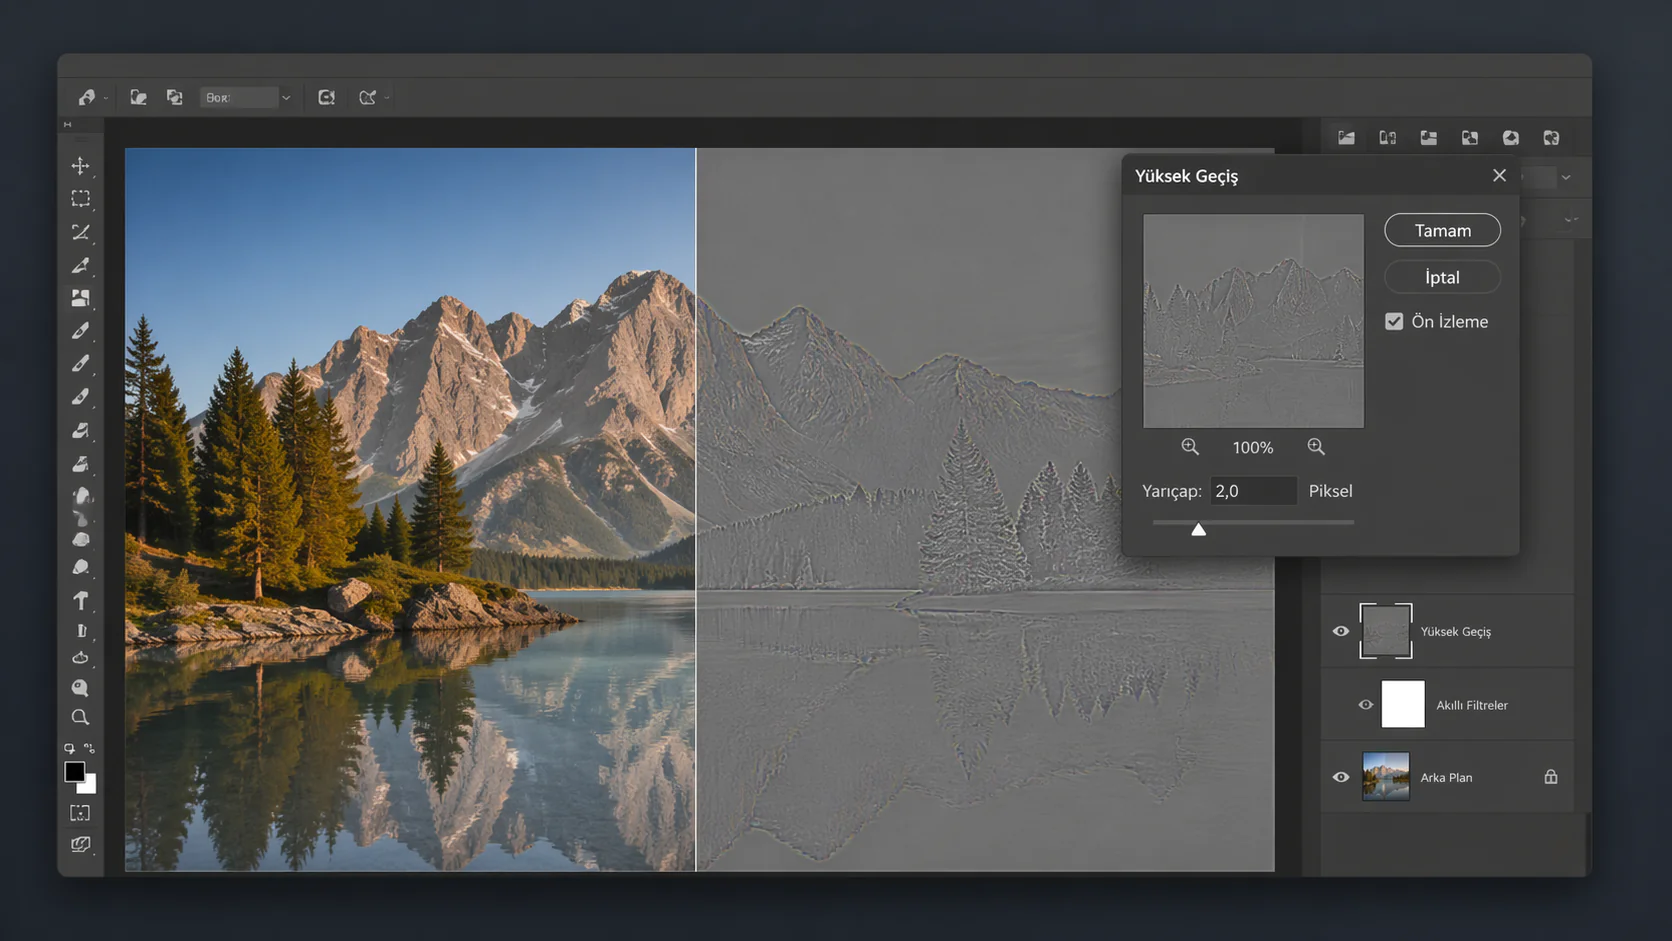
Task: Enable the quick mask mode icon
Action: pyautogui.click(x=81, y=812)
